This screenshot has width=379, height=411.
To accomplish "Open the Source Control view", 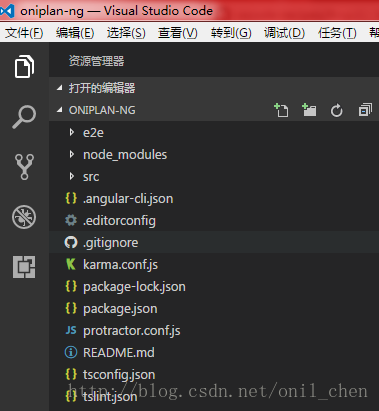I will point(24,167).
